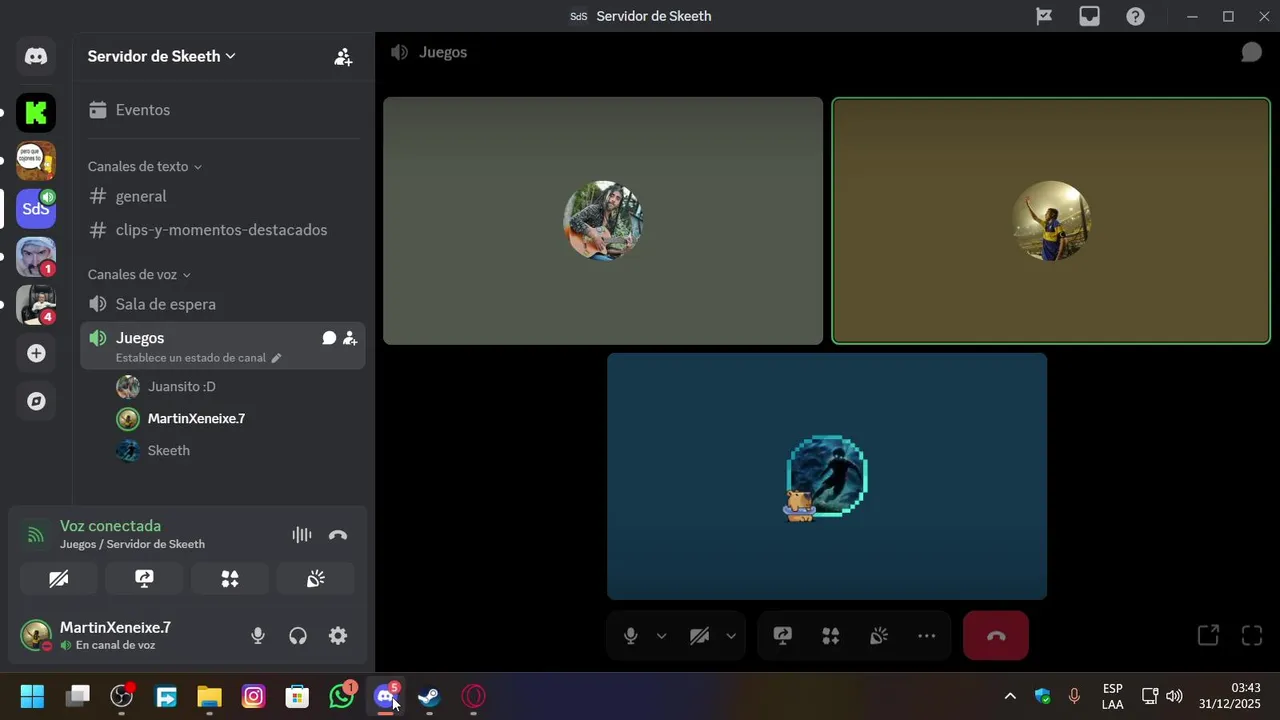Enter full screen call view
The height and width of the screenshot is (720, 1280).
point(1252,635)
